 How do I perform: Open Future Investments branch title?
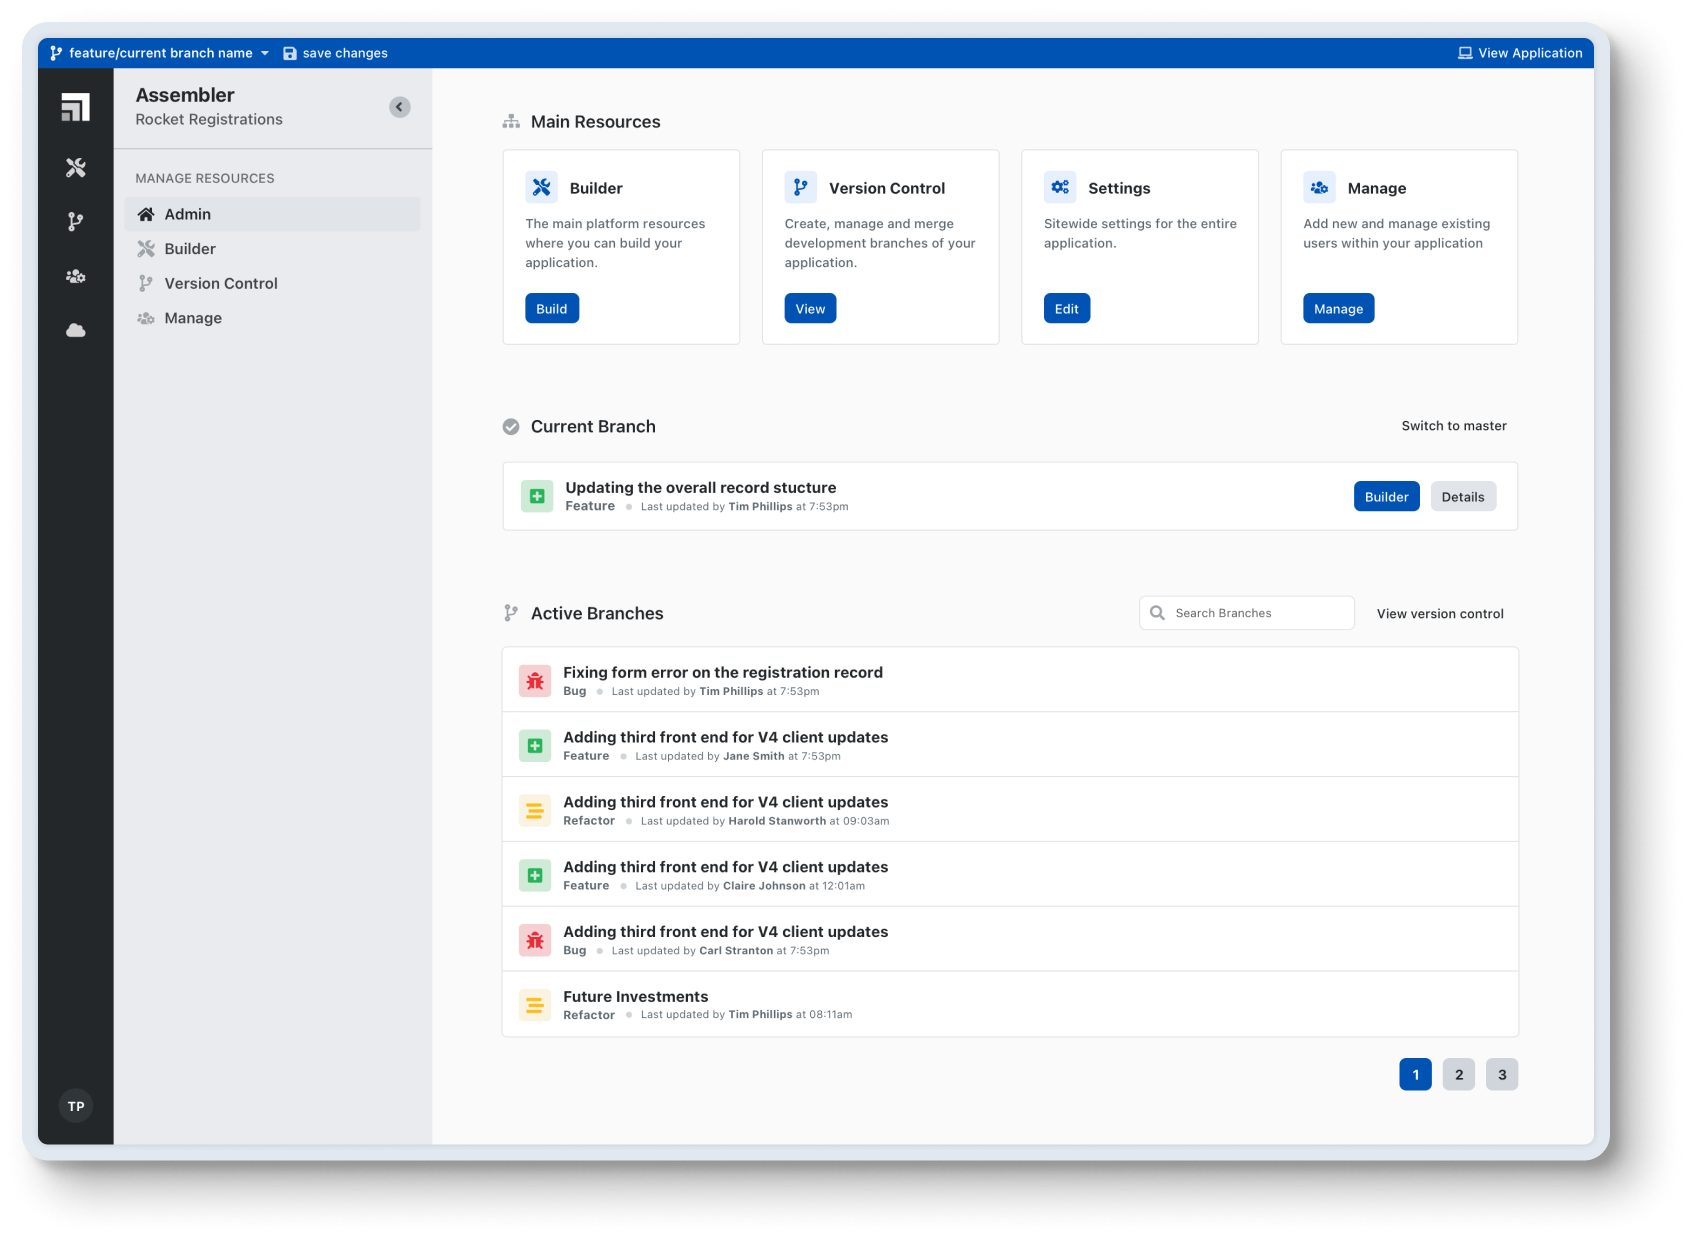point(635,996)
